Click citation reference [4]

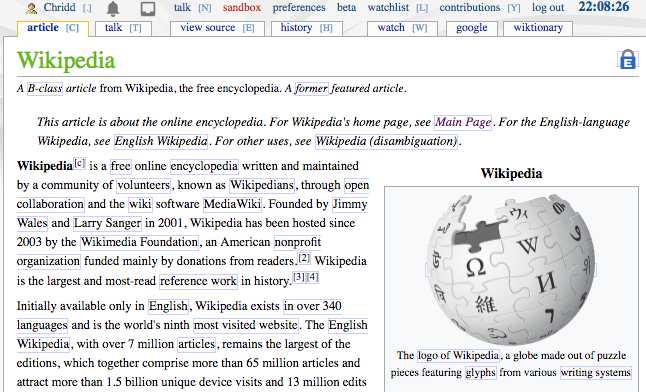313,277
